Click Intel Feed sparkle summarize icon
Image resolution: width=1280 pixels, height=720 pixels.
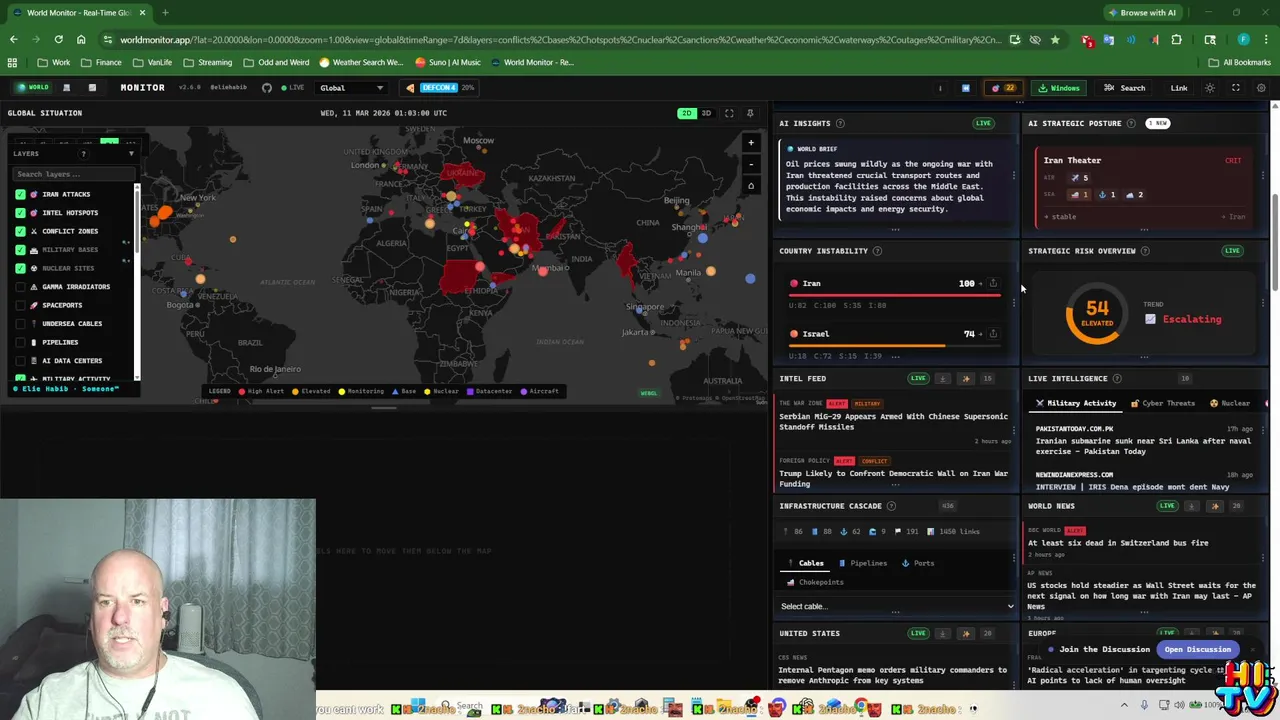point(966,379)
